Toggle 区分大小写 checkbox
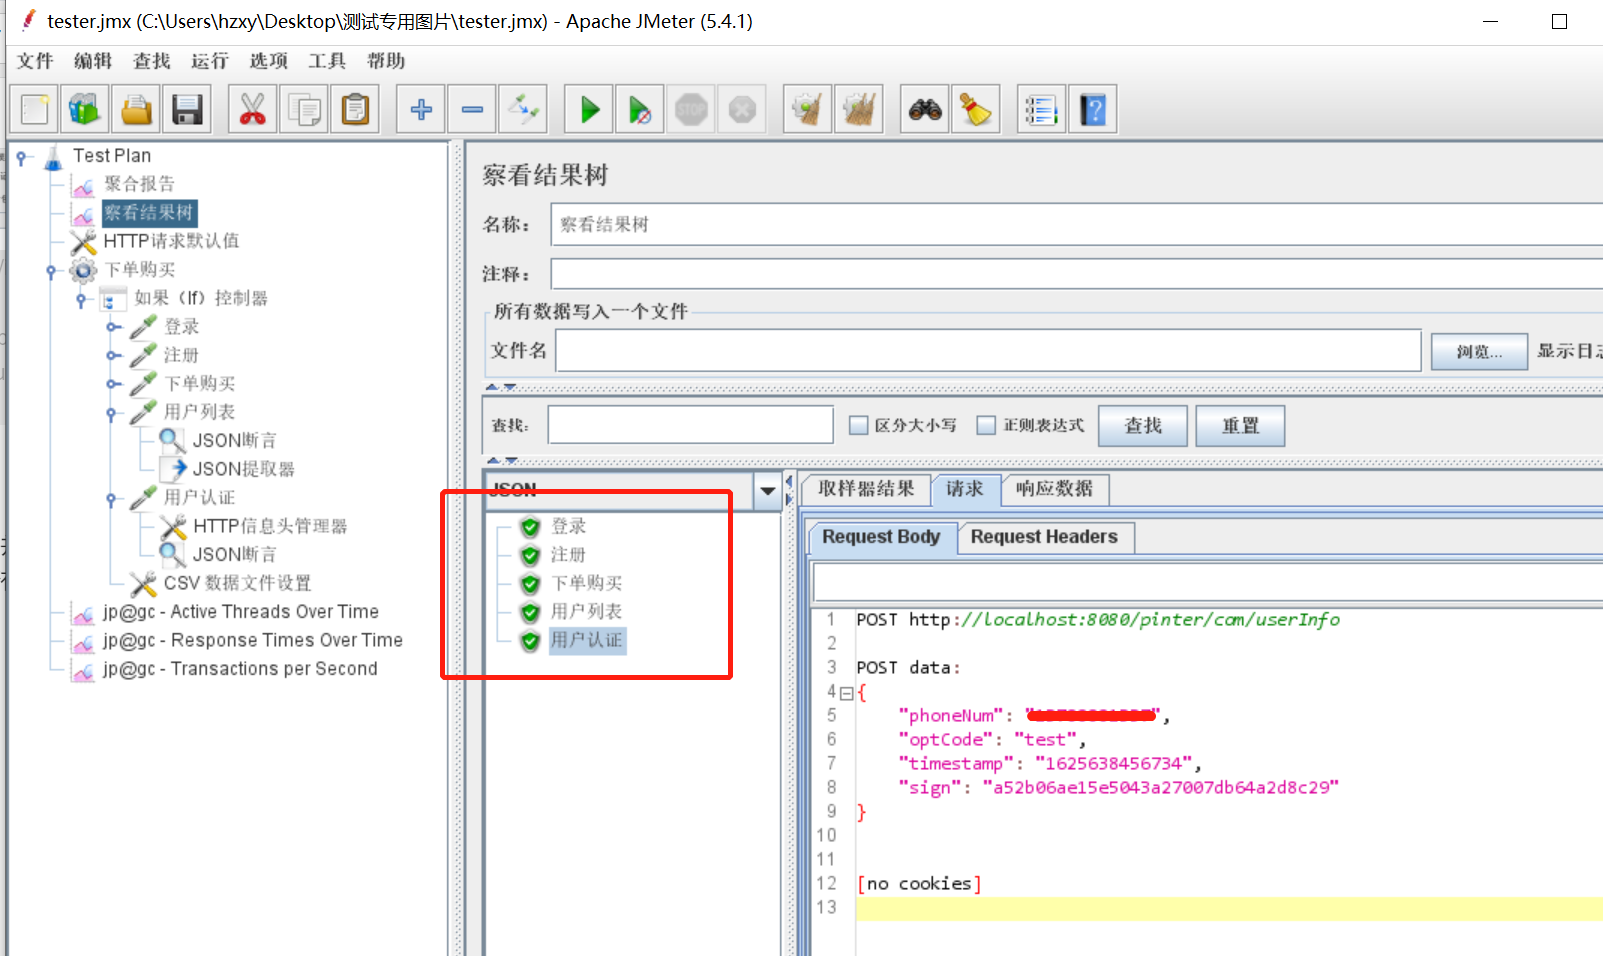The width and height of the screenshot is (1603, 956). point(858,425)
